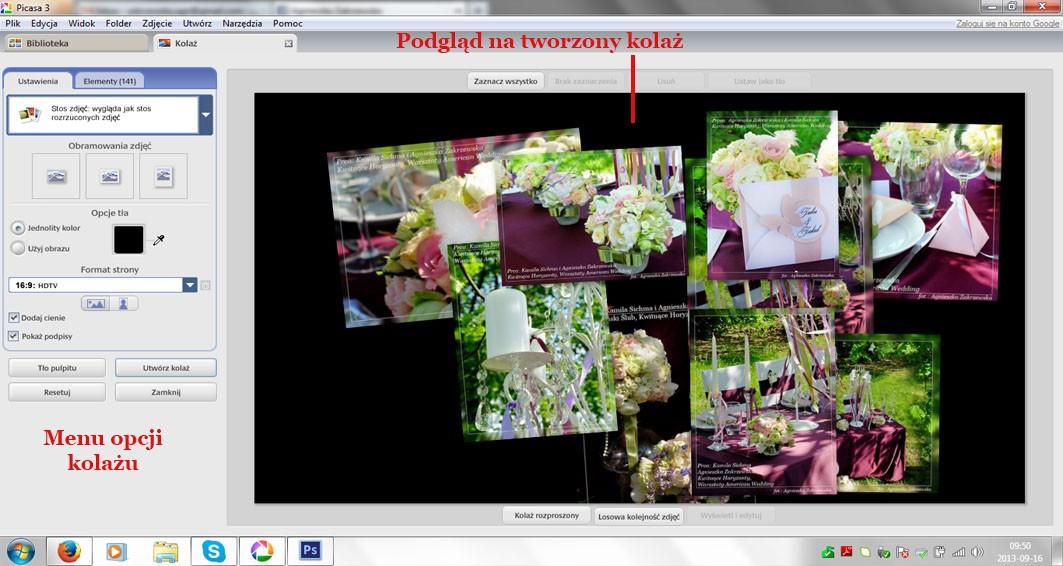Switch to Skype in the taskbar
This screenshot has height=566, width=1063.
point(214,551)
